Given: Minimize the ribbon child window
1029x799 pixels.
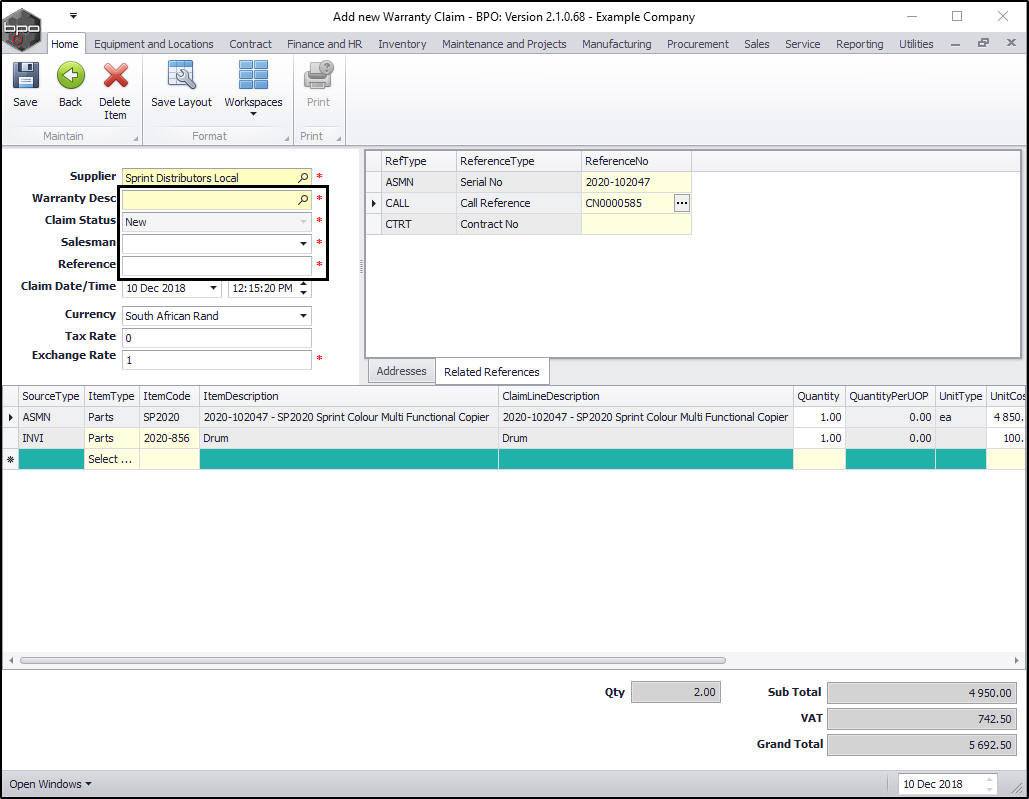Looking at the screenshot, I should [x=956, y=44].
